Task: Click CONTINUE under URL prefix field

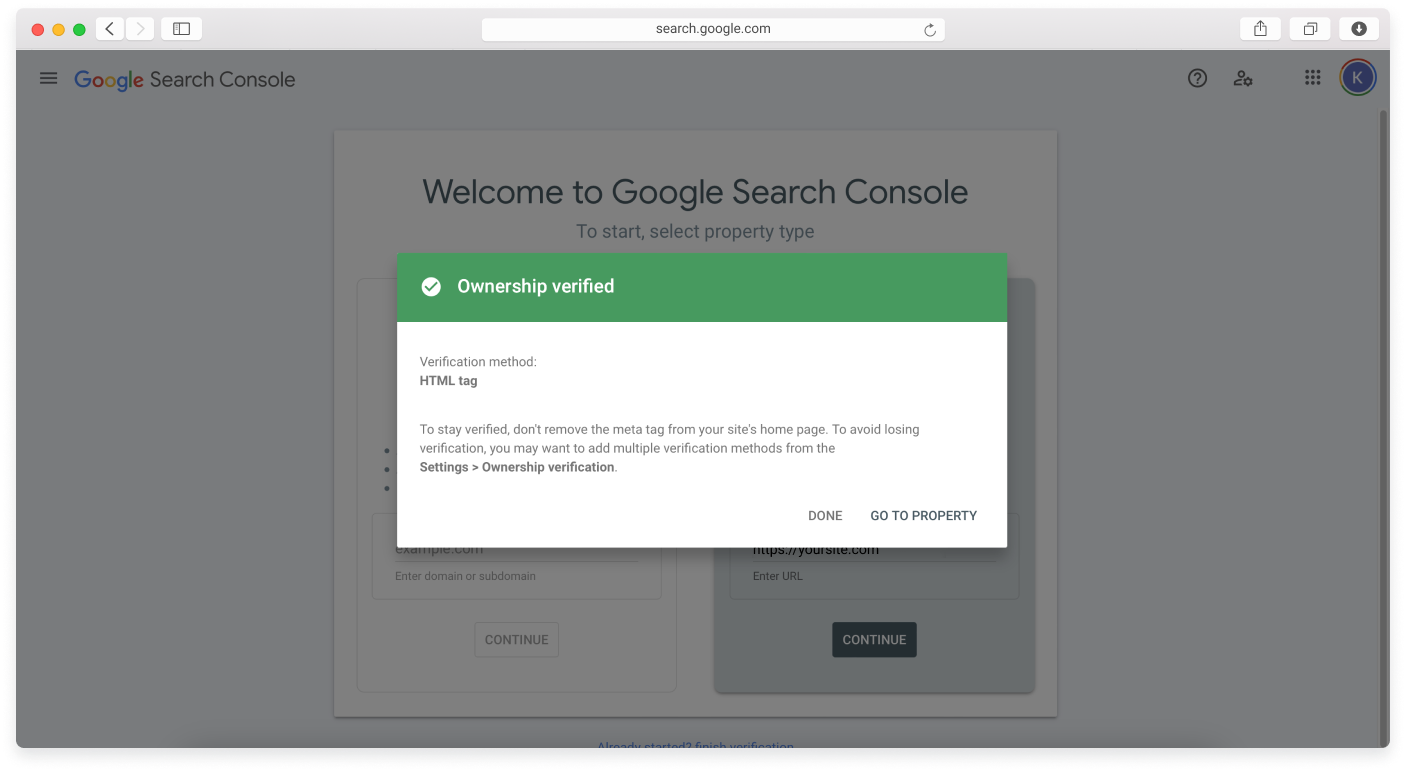Action: tap(874, 640)
